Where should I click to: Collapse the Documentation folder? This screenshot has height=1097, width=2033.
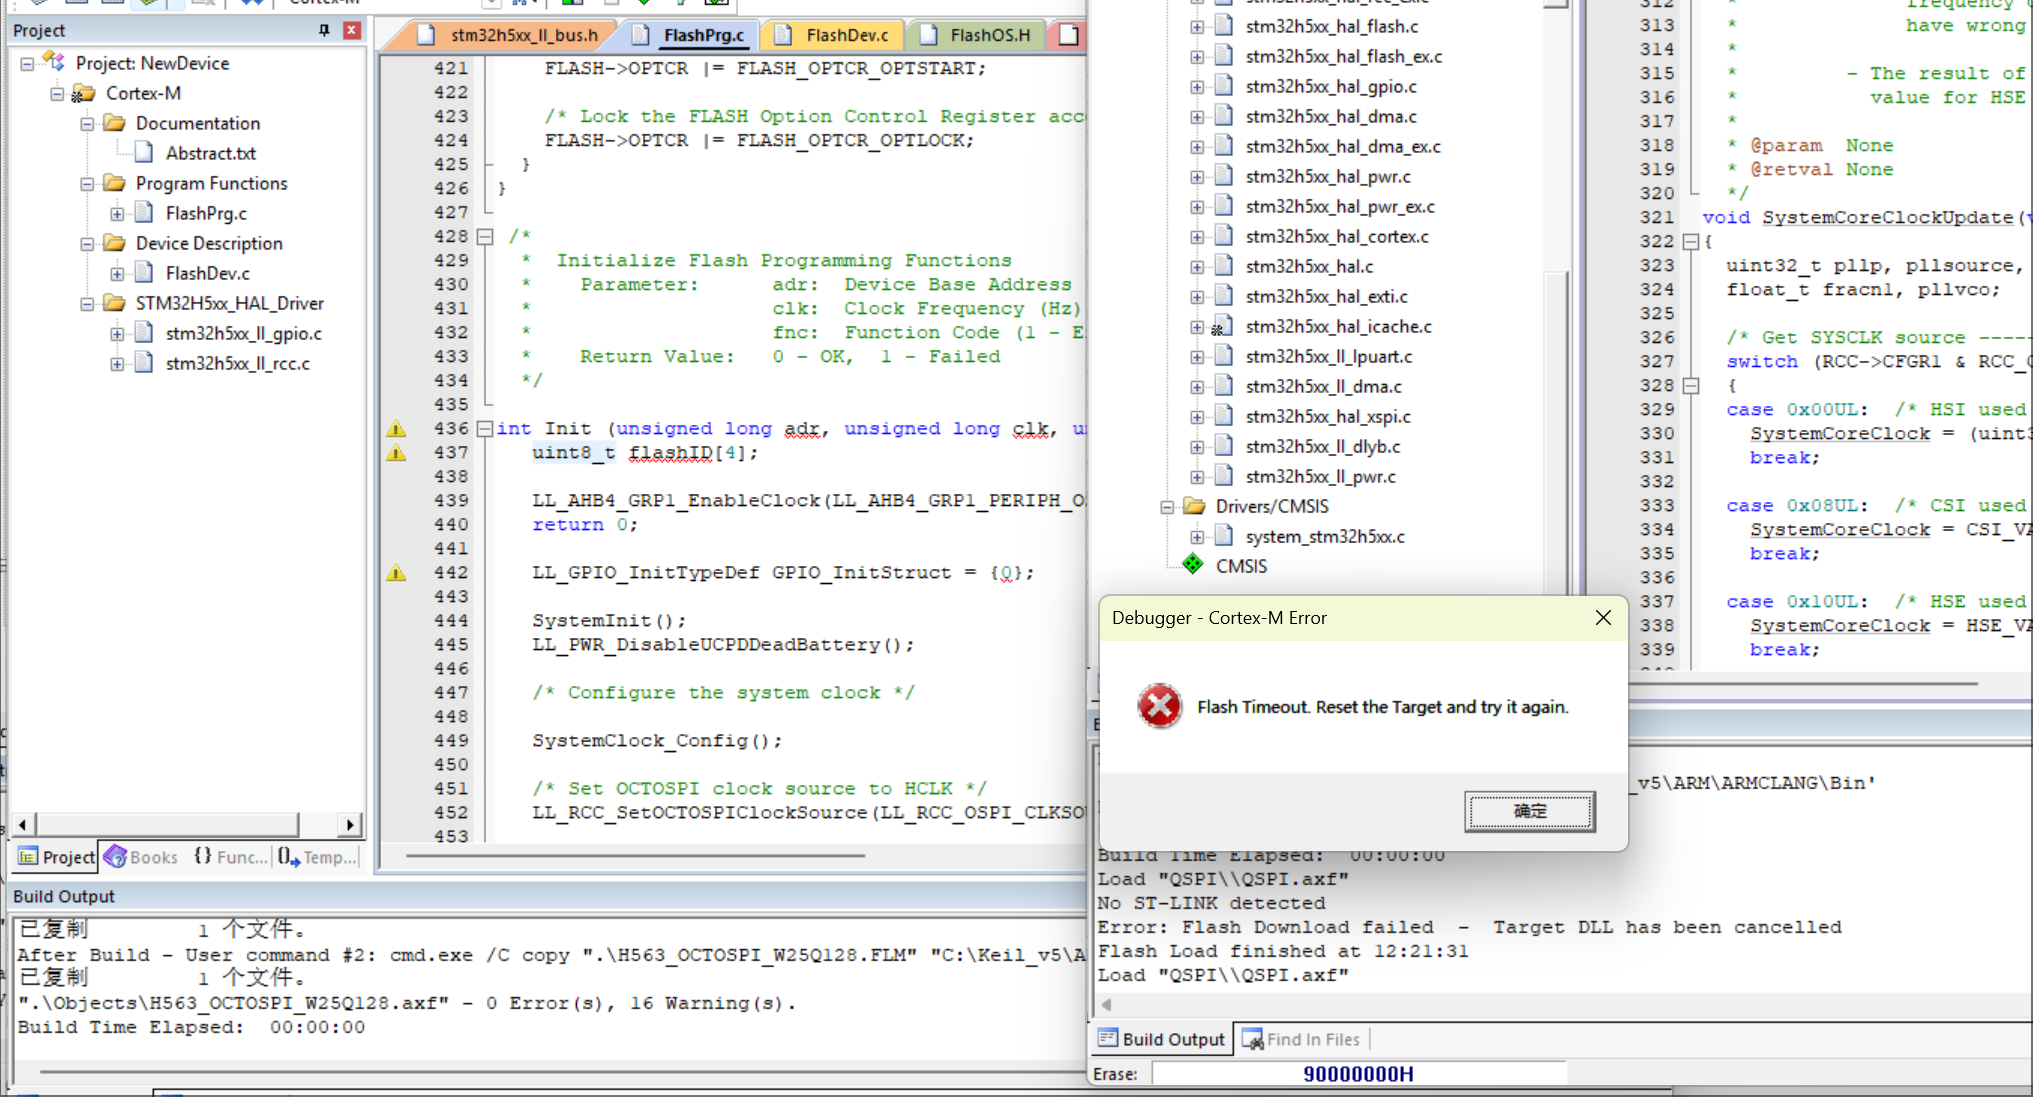87,123
